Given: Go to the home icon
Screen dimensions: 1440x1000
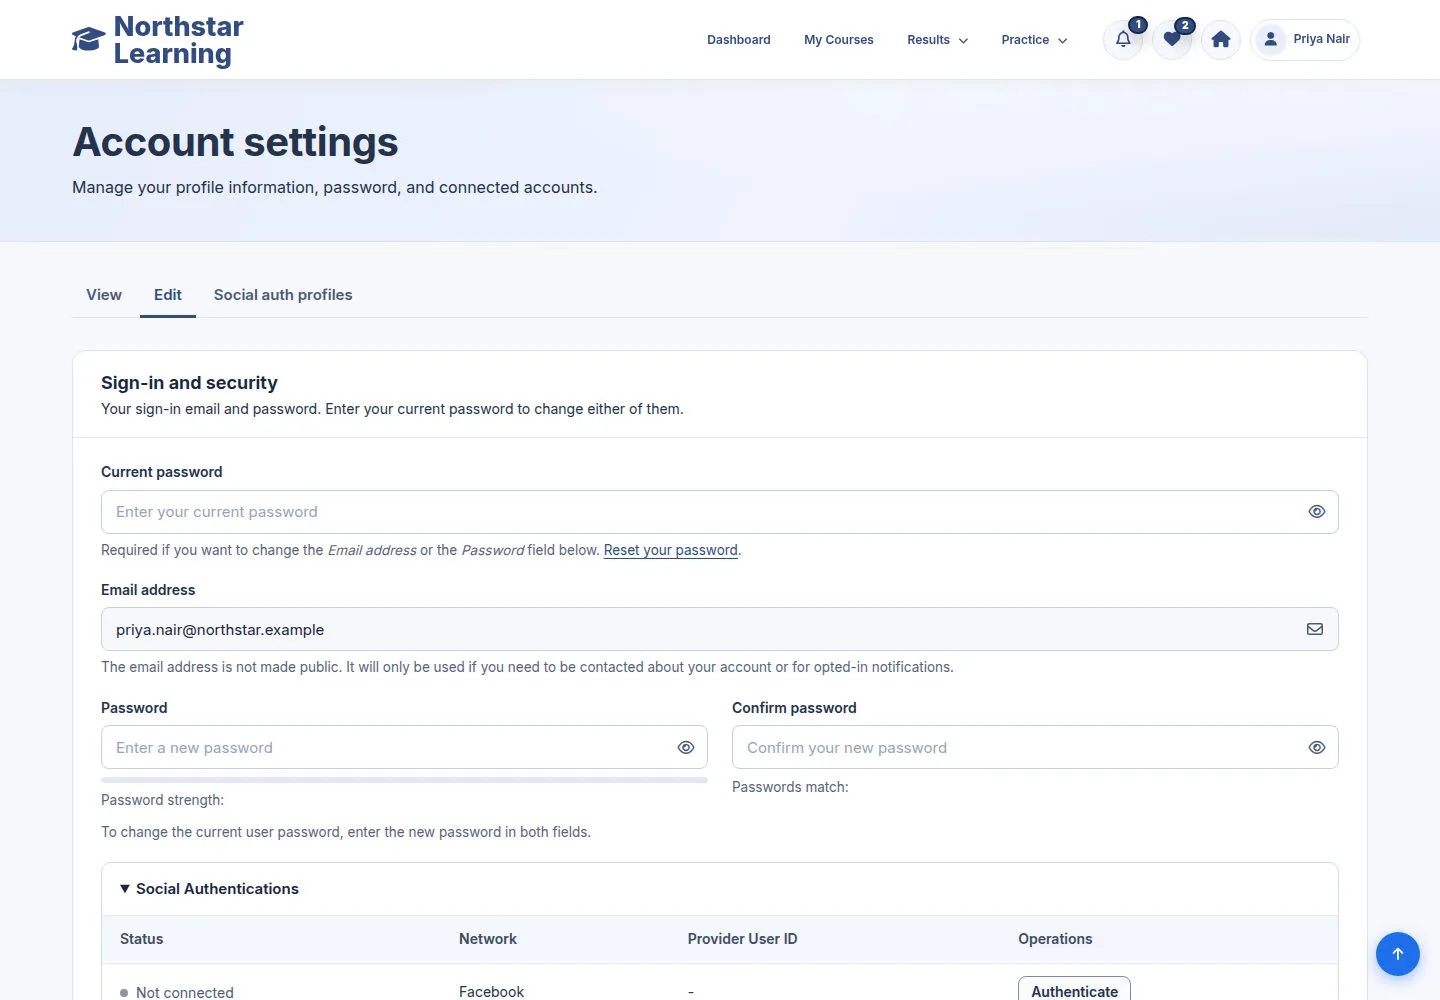Looking at the screenshot, I should [x=1221, y=40].
